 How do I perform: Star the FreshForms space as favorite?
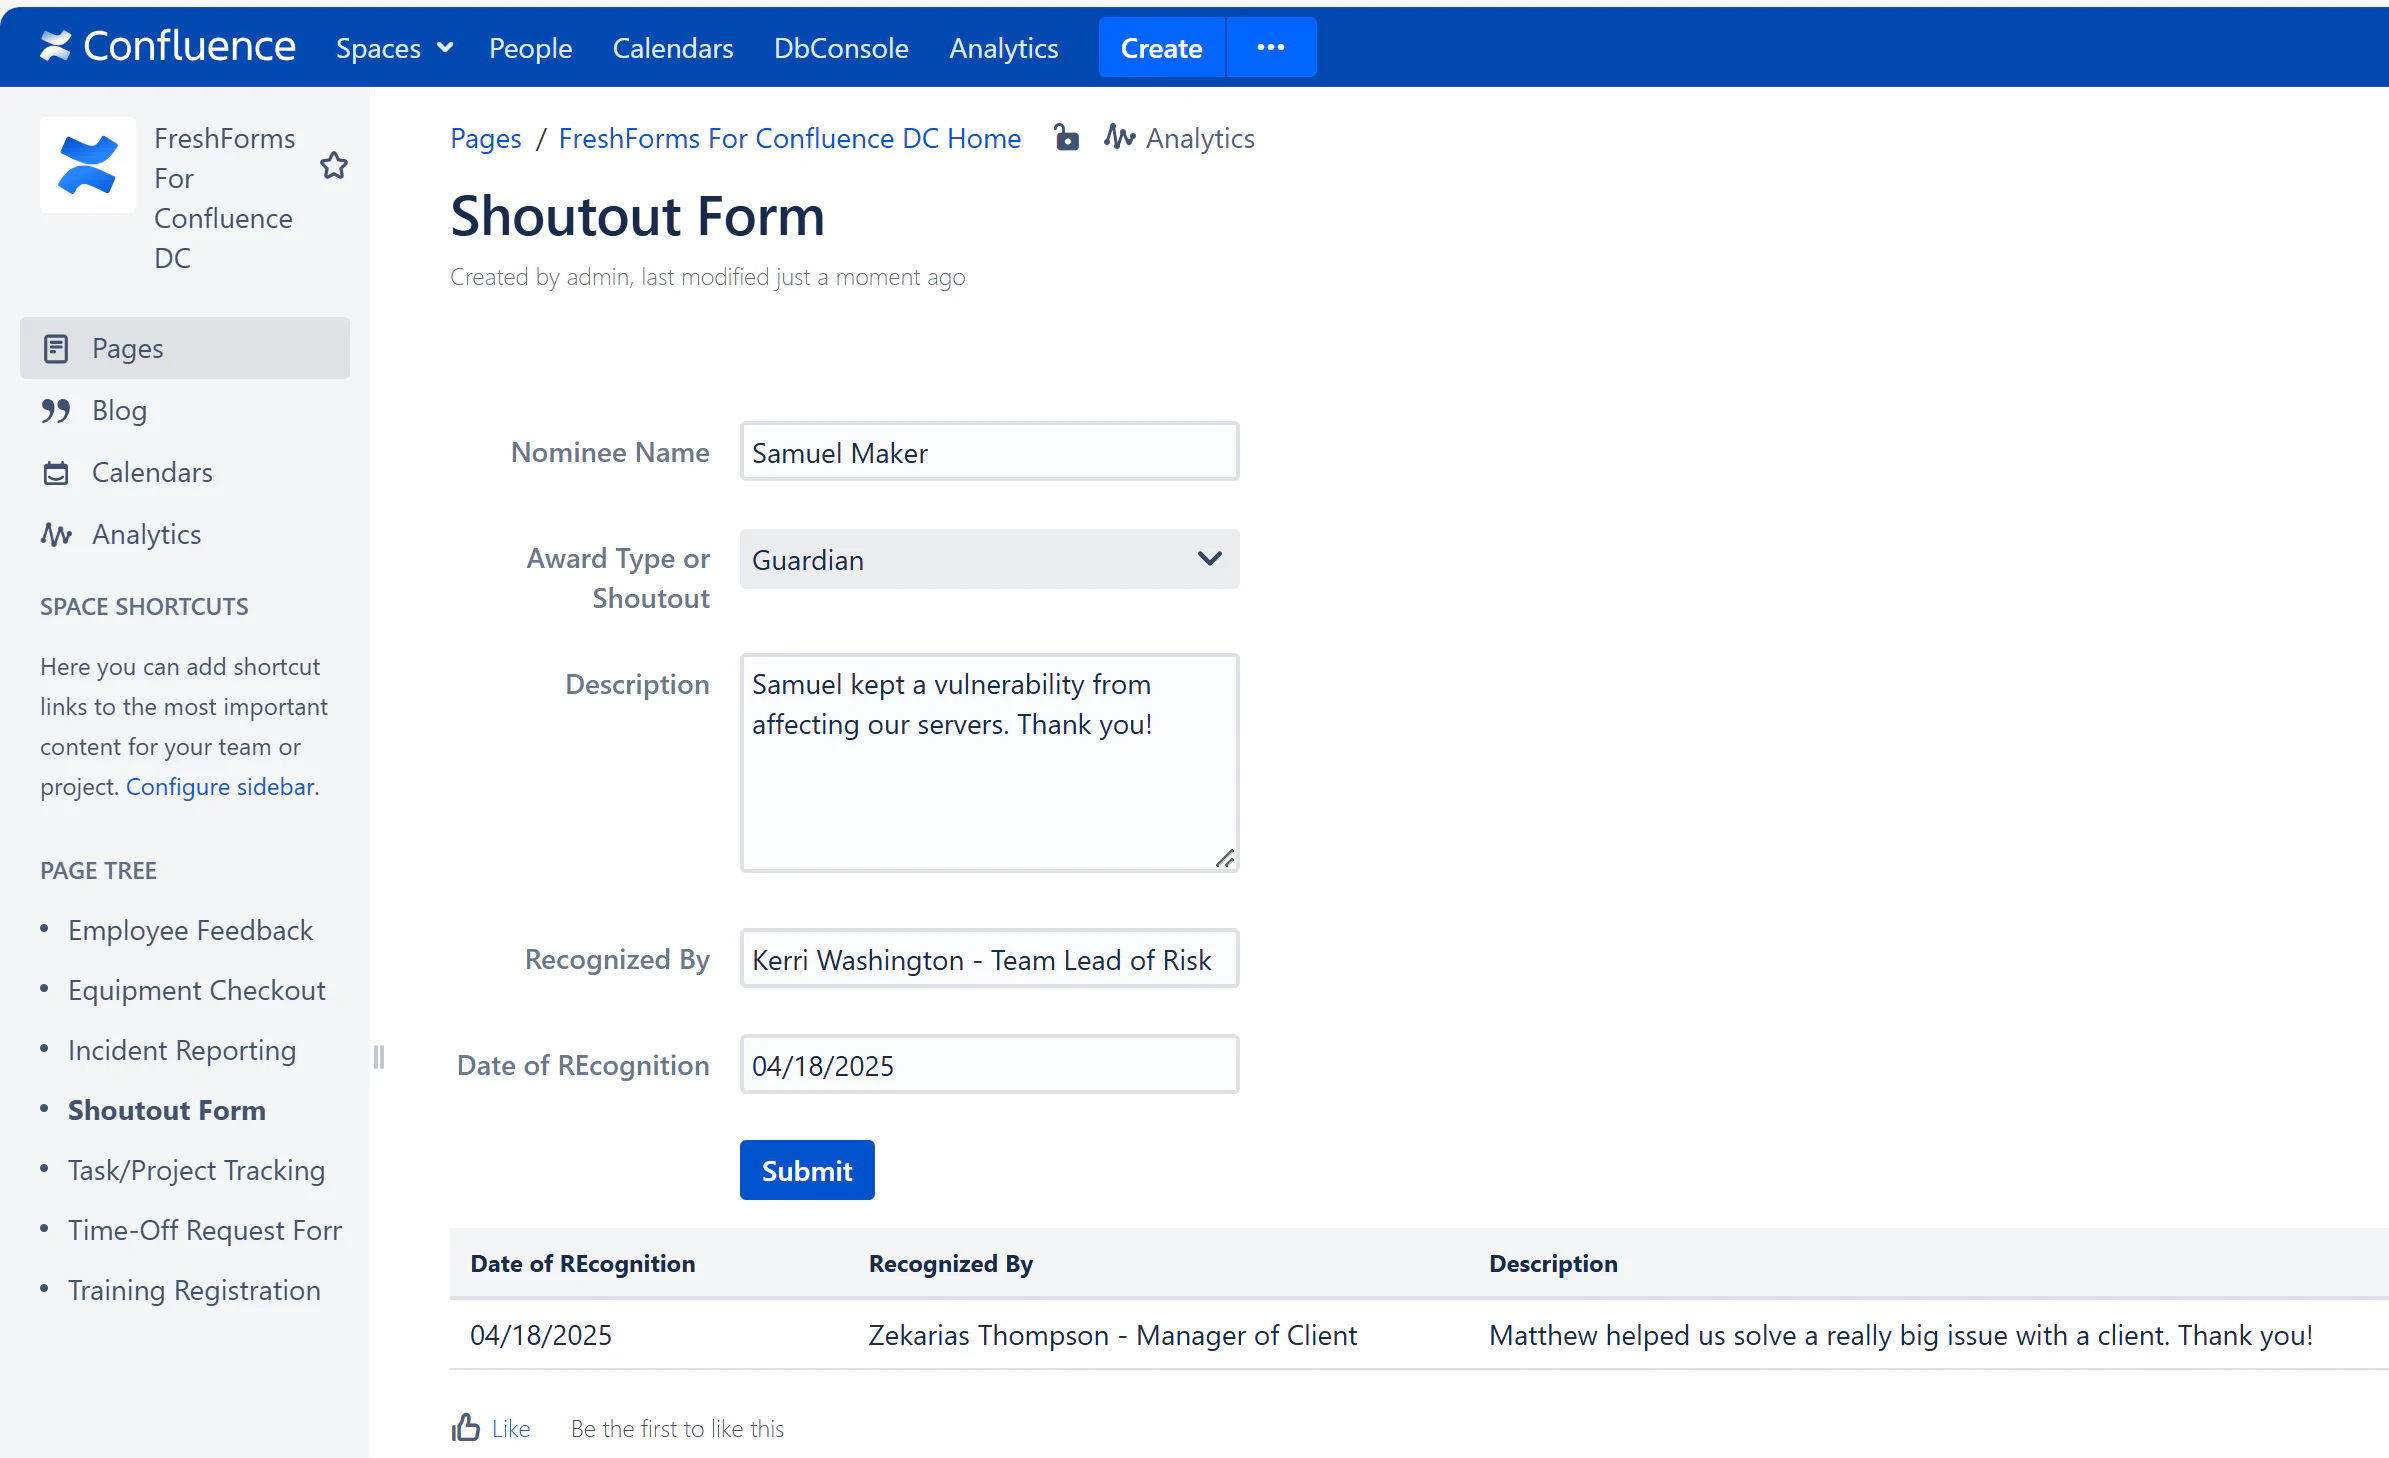coord(334,165)
